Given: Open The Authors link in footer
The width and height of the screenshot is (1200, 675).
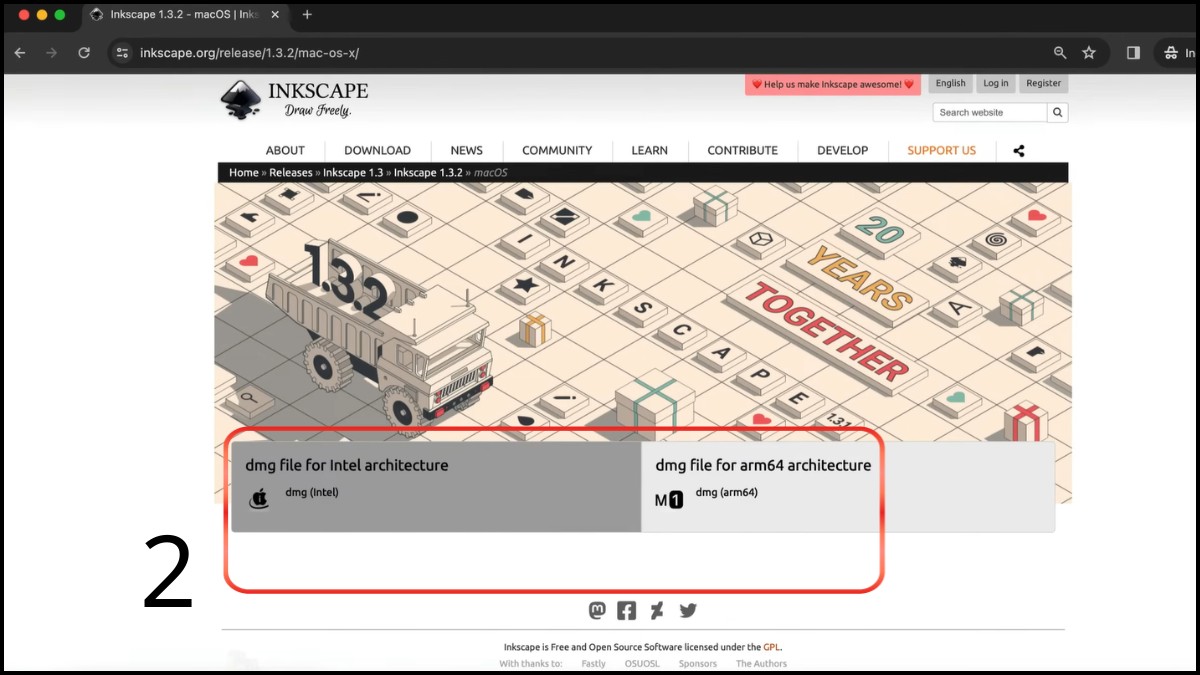Looking at the screenshot, I should pos(761,664).
